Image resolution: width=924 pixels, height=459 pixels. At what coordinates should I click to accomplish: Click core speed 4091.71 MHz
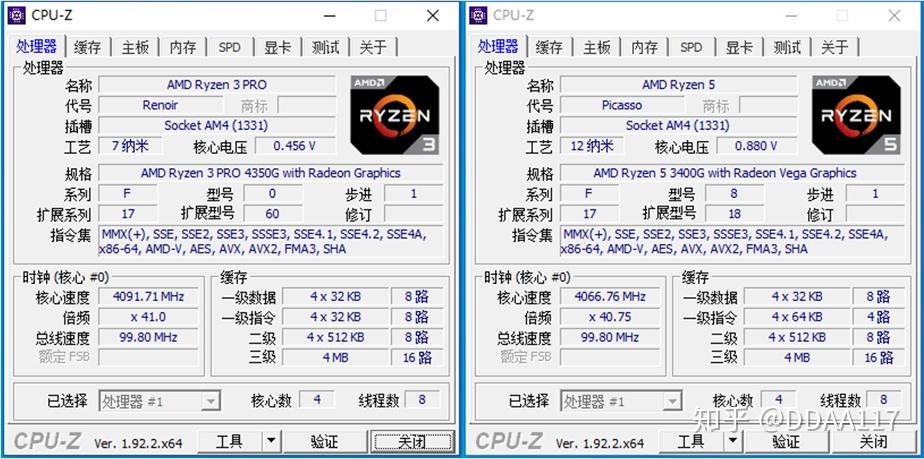pyautogui.click(x=148, y=296)
